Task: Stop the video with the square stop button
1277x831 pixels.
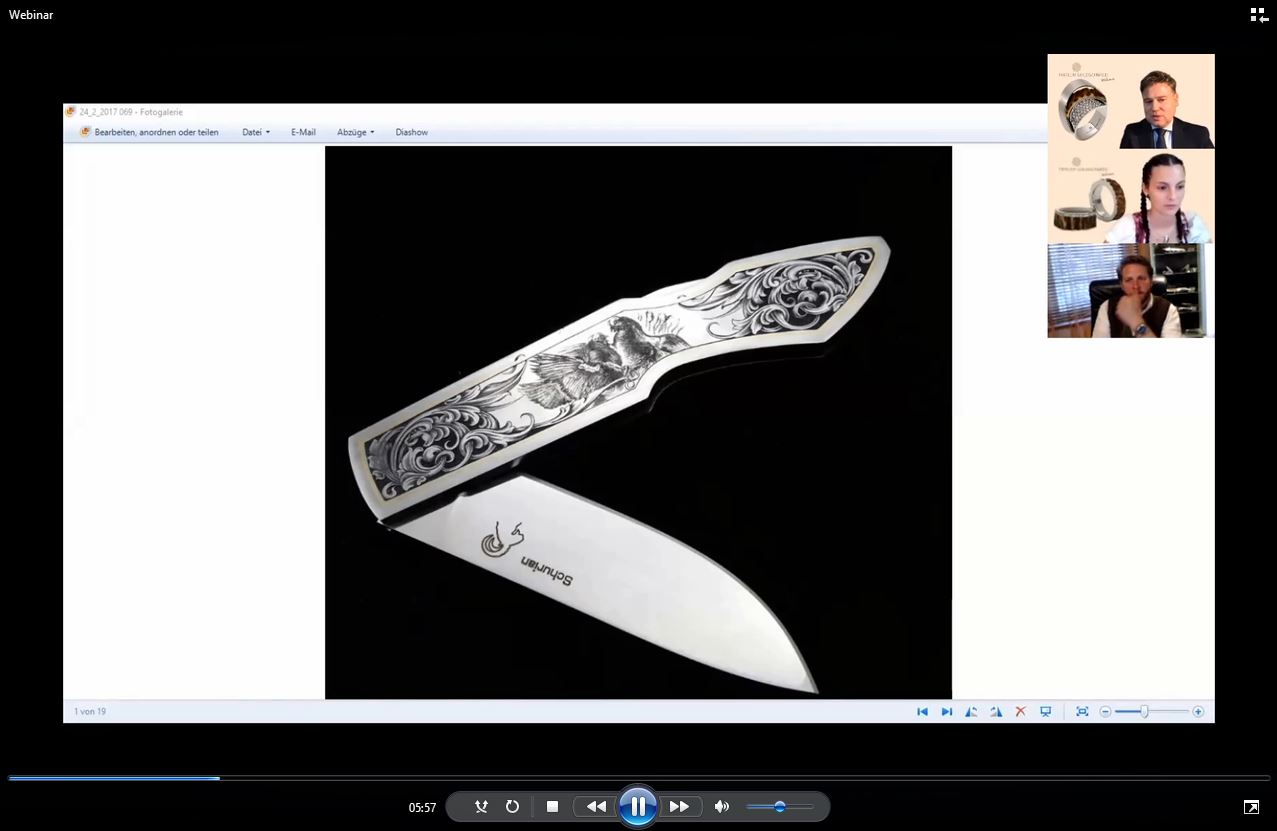Action: click(x=552, y=806)
